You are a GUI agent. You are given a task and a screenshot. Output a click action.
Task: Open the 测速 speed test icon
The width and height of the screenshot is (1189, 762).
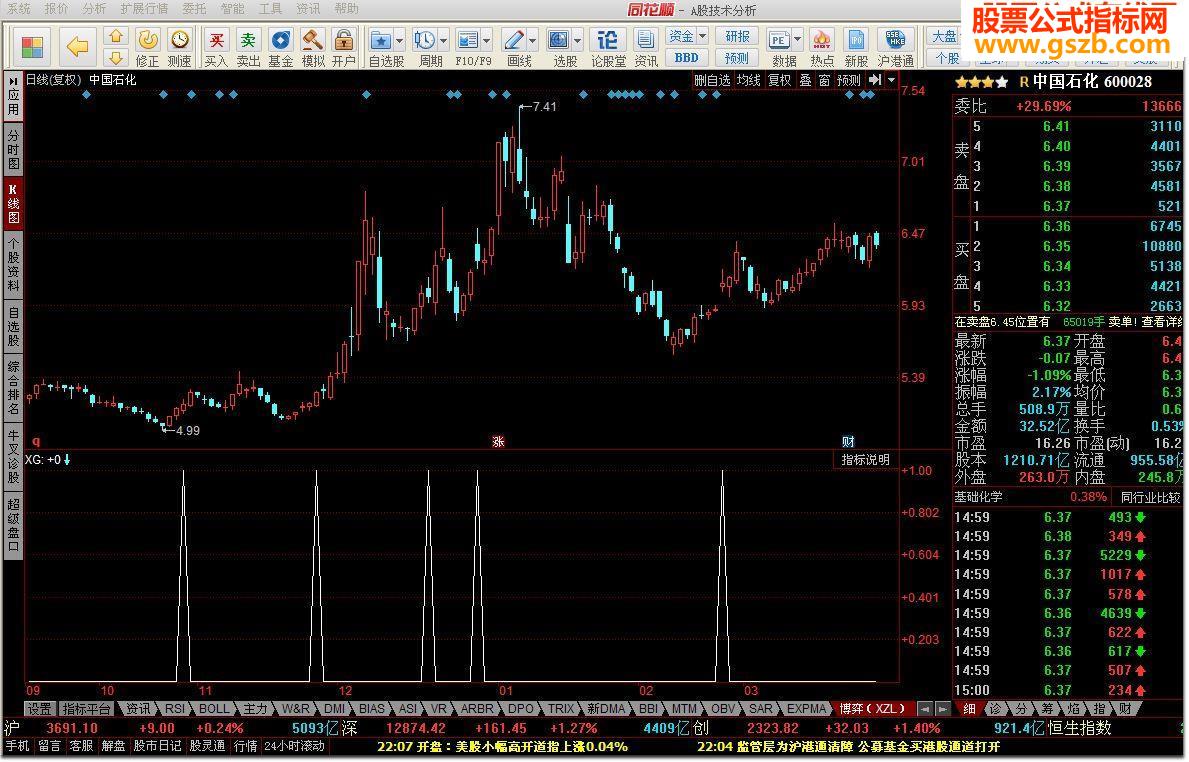(180, 47)
